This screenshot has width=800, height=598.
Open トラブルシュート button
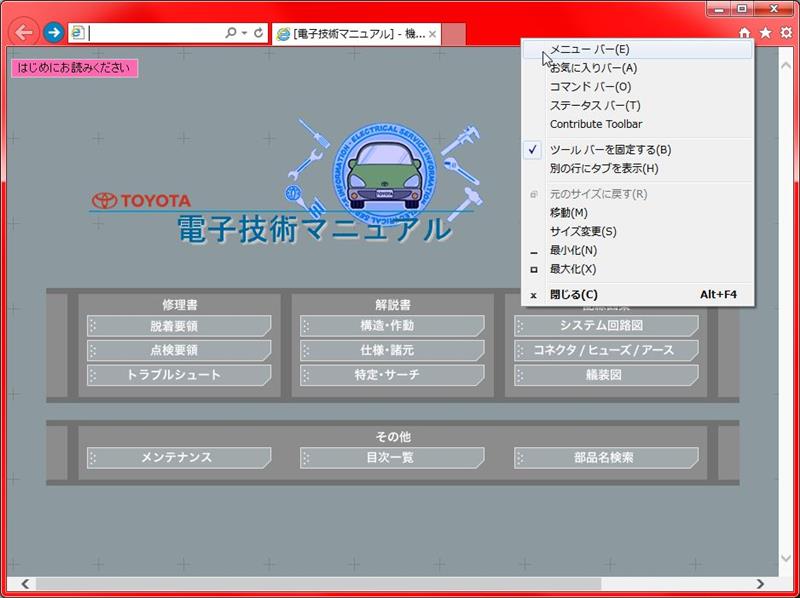tap(179, 375)
